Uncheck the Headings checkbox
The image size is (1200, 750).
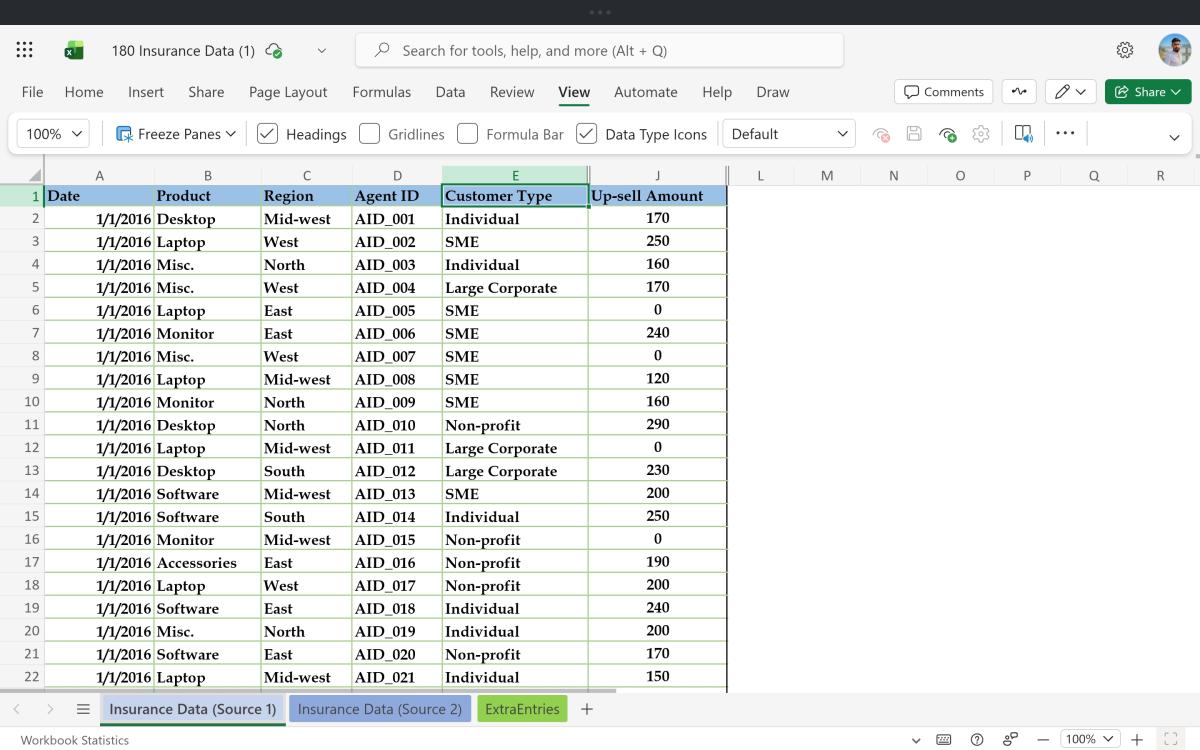(267, 134)
